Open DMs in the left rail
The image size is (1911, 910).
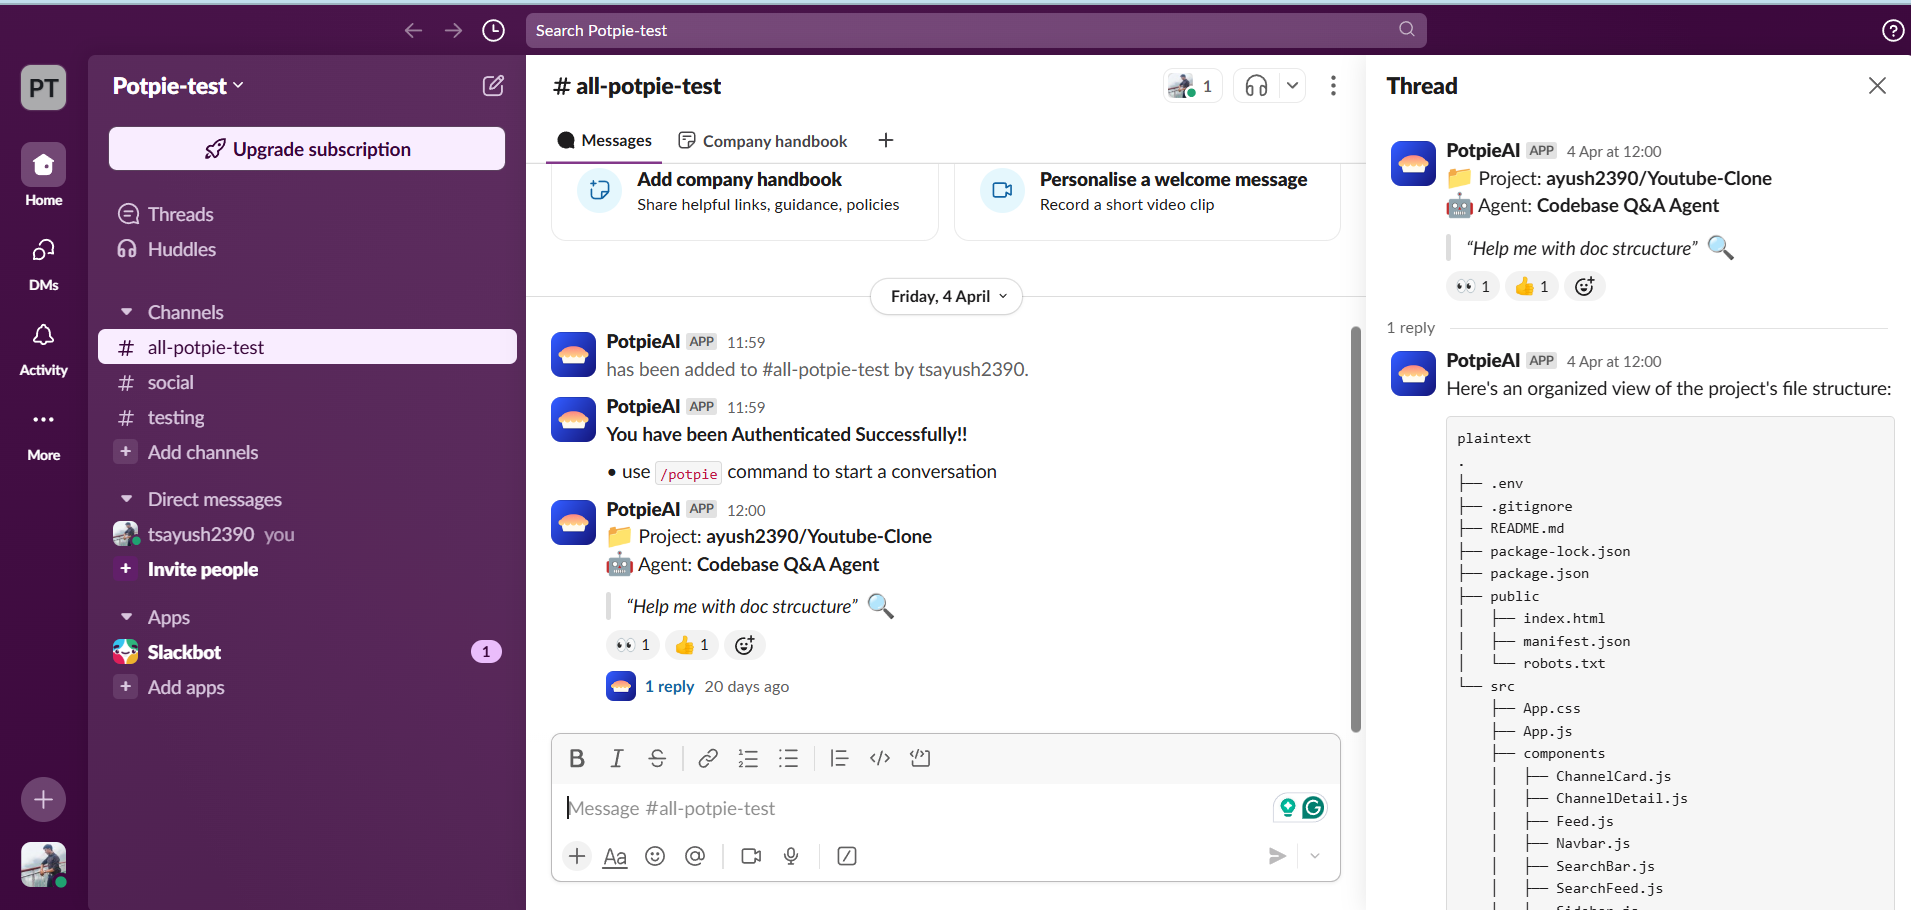44,264
